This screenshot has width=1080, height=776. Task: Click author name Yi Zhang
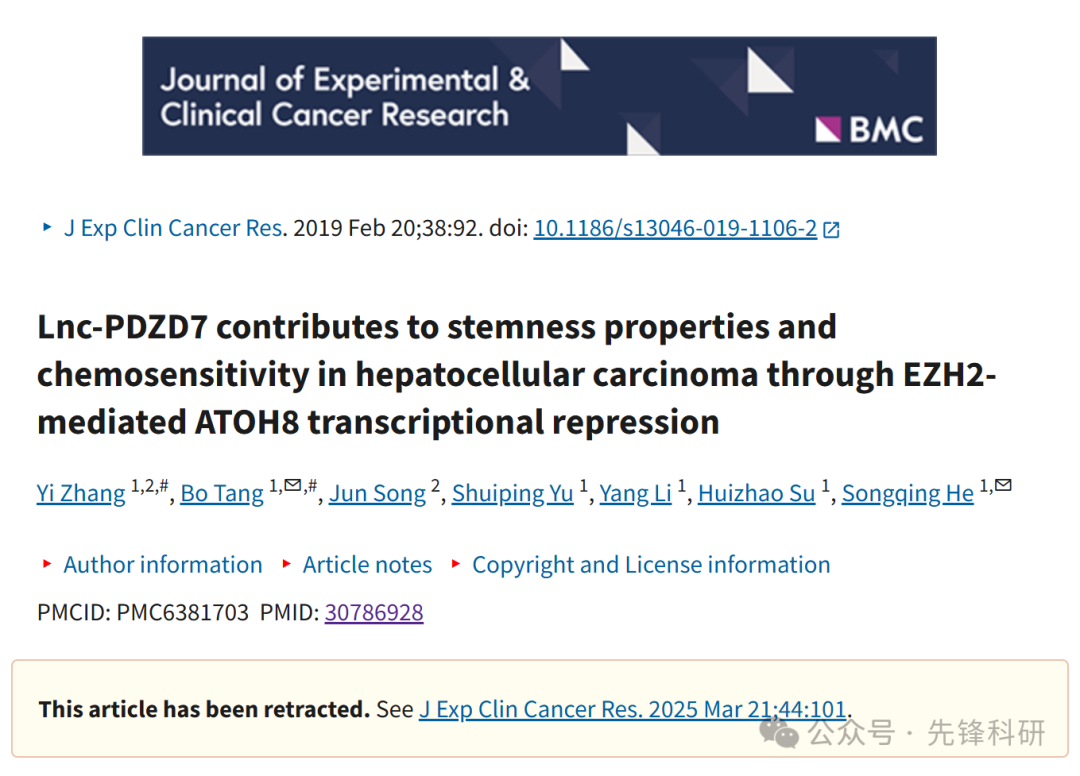coord(81,493)
